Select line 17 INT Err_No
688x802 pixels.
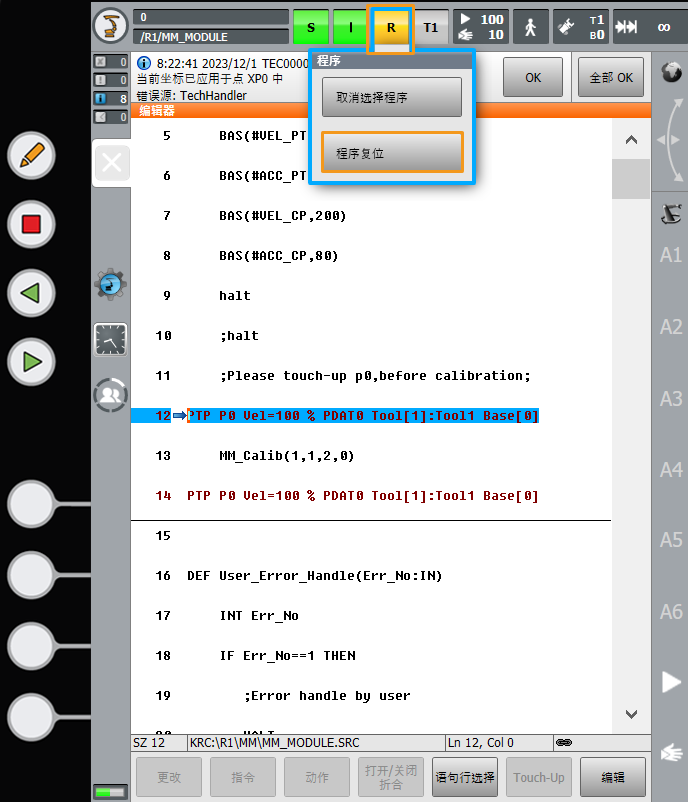pos(259,616)
